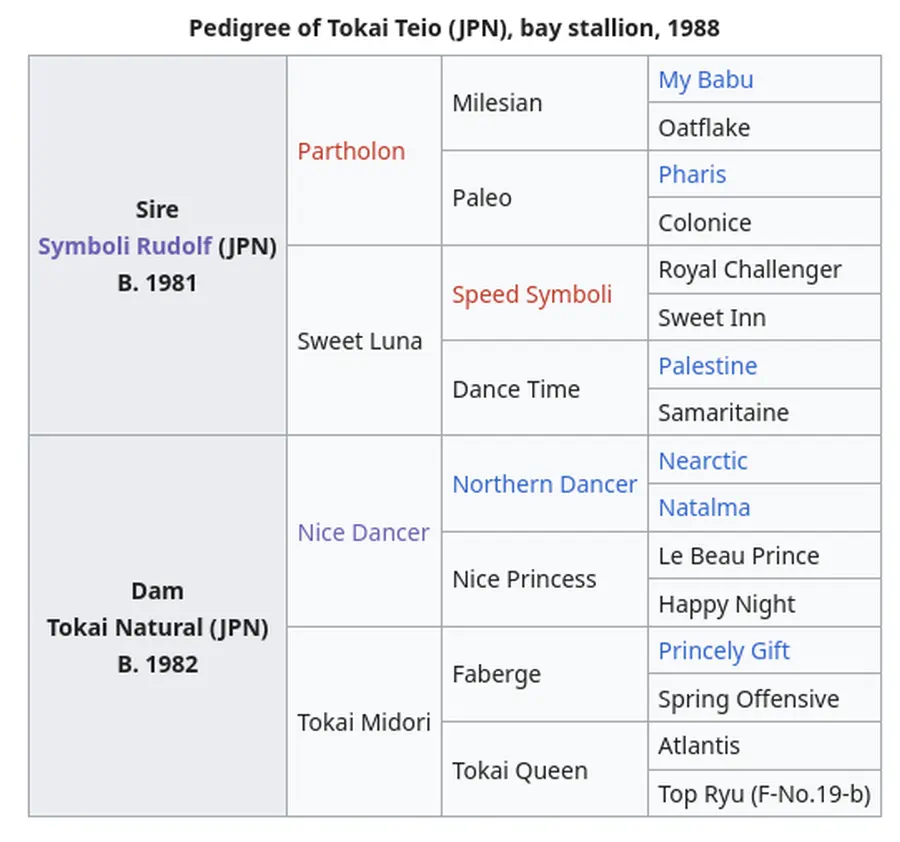Click the Tokai Midori cell
The height and width of the screenshot is (842, 900).
[363, 722]
